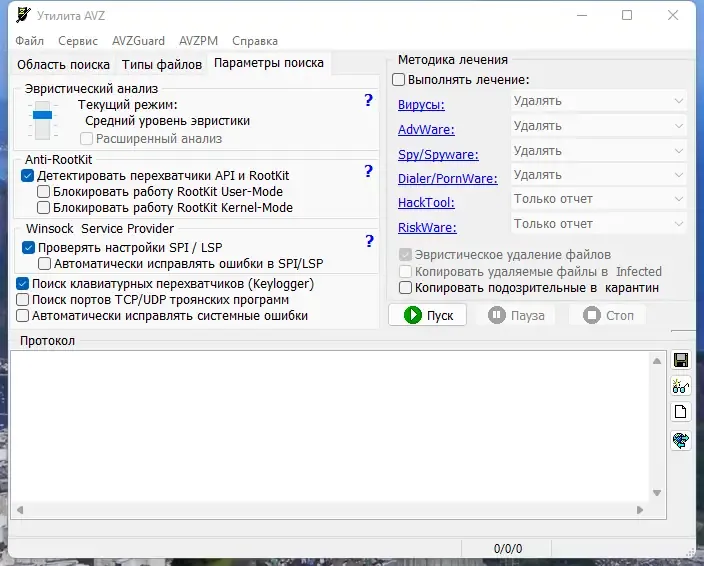Screen dimensions: 704x566
Task: Click the heuristic level slider thumb
Action: point(43,115)
